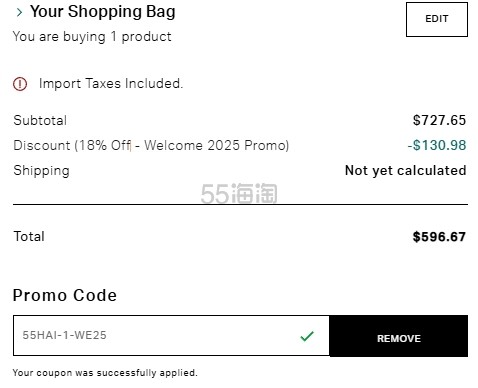Click the discount amount -$130.98
Image resolution: width=478 pixels, height=388 pixels.
coord(437,145)
